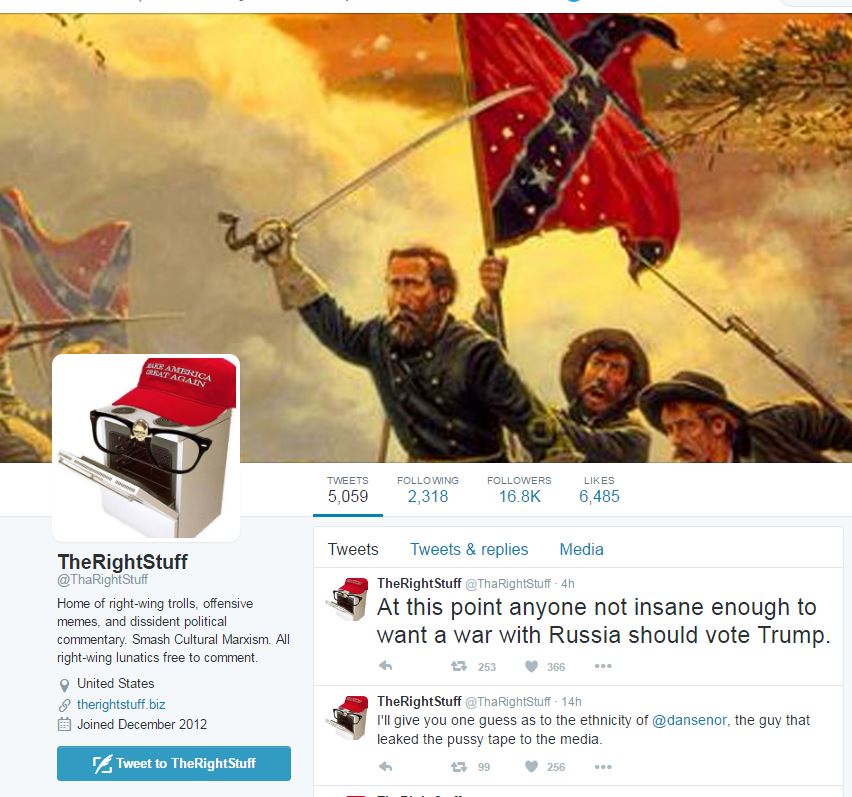Reply to the Russia war tweet
The width and height of the screenshot is (852, 797).
[x=385, y=666]
